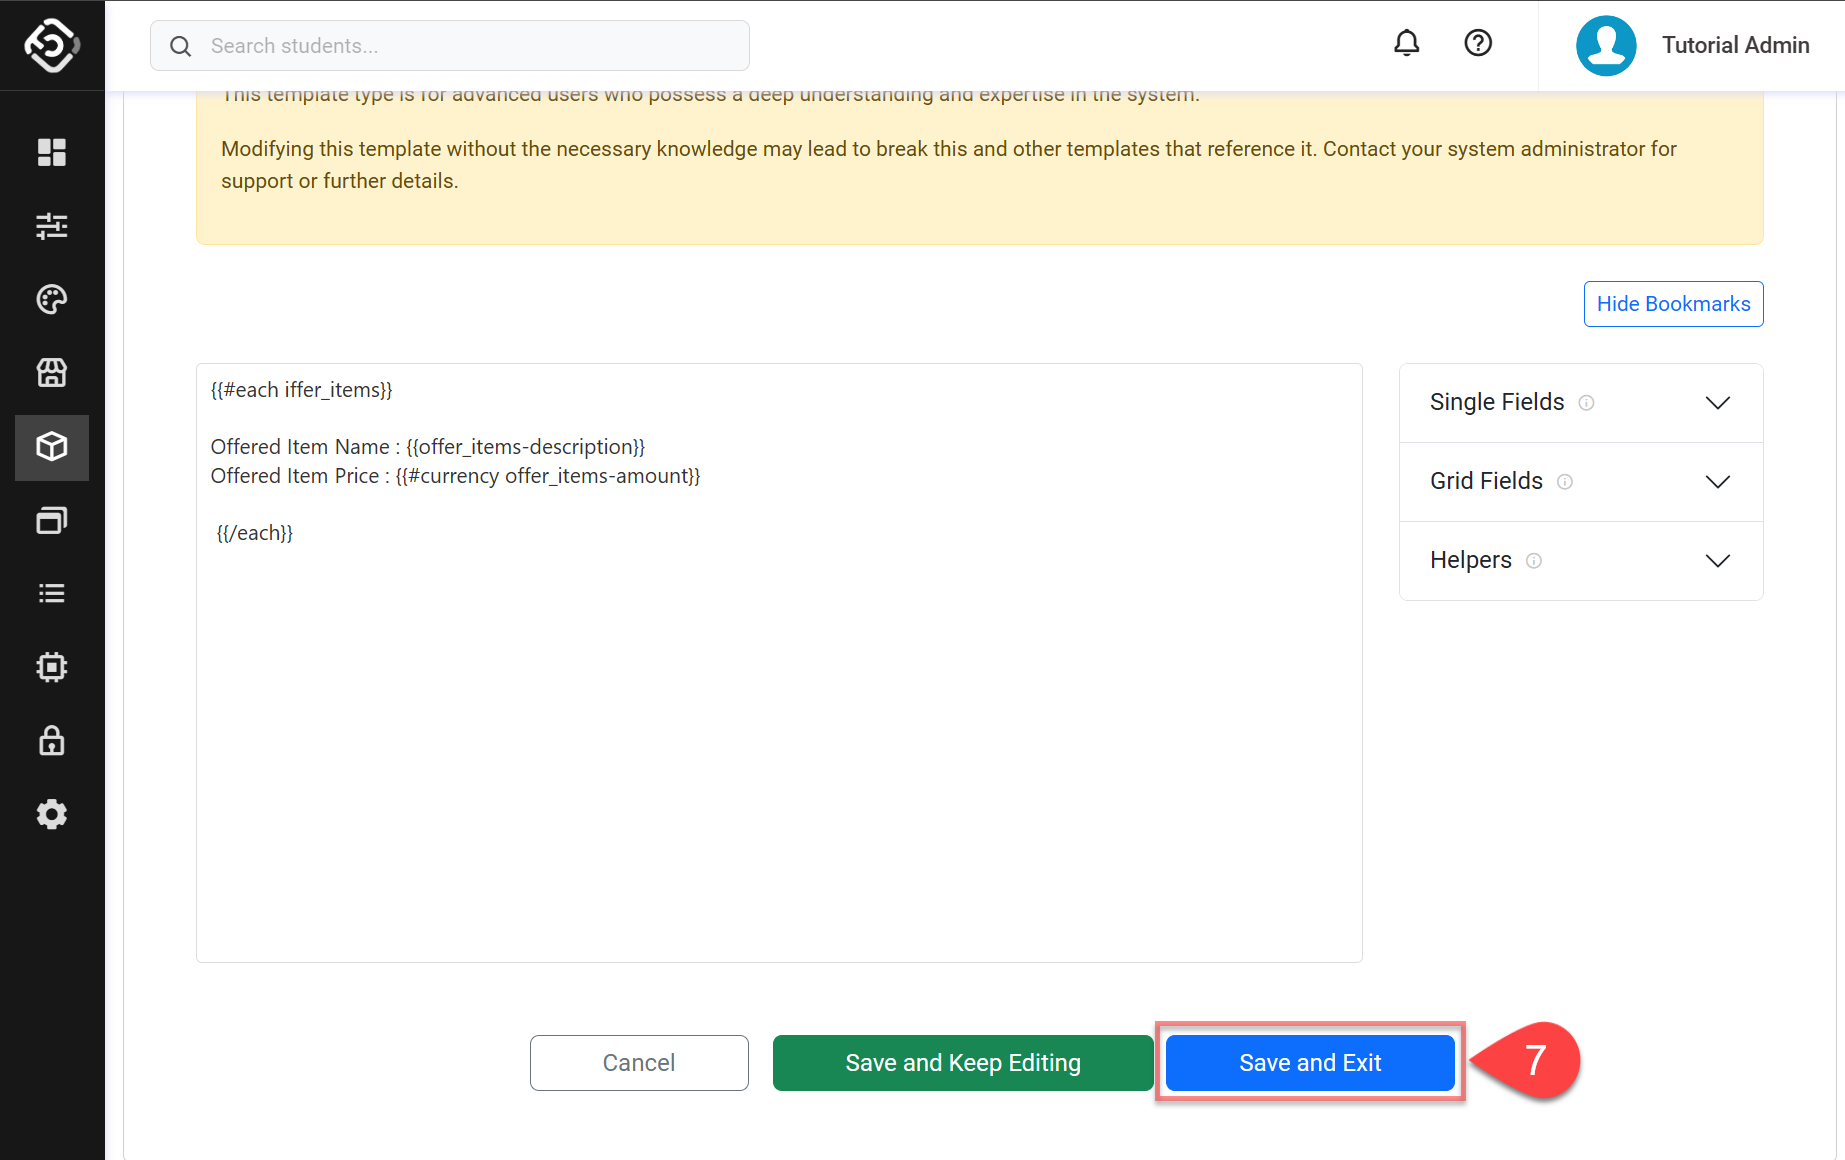This screenshot has width=1845, height=1160.
Task: Click the Hide Bookmarks button
Action: pos(1673,304)
